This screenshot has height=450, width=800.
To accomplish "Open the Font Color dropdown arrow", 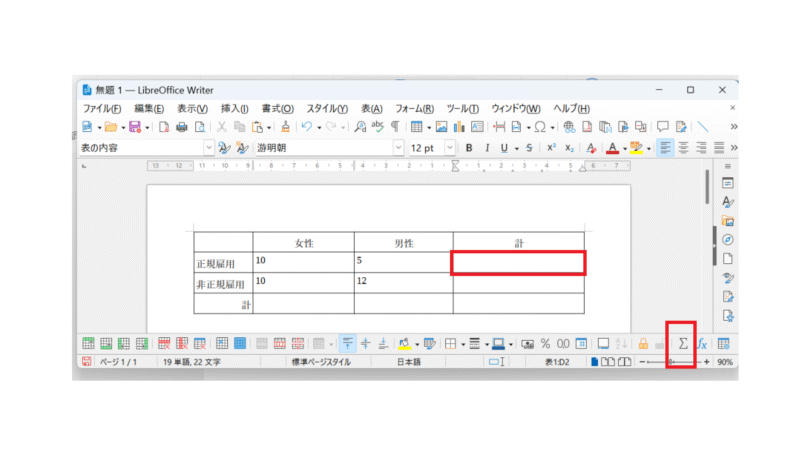I will 624,148.
